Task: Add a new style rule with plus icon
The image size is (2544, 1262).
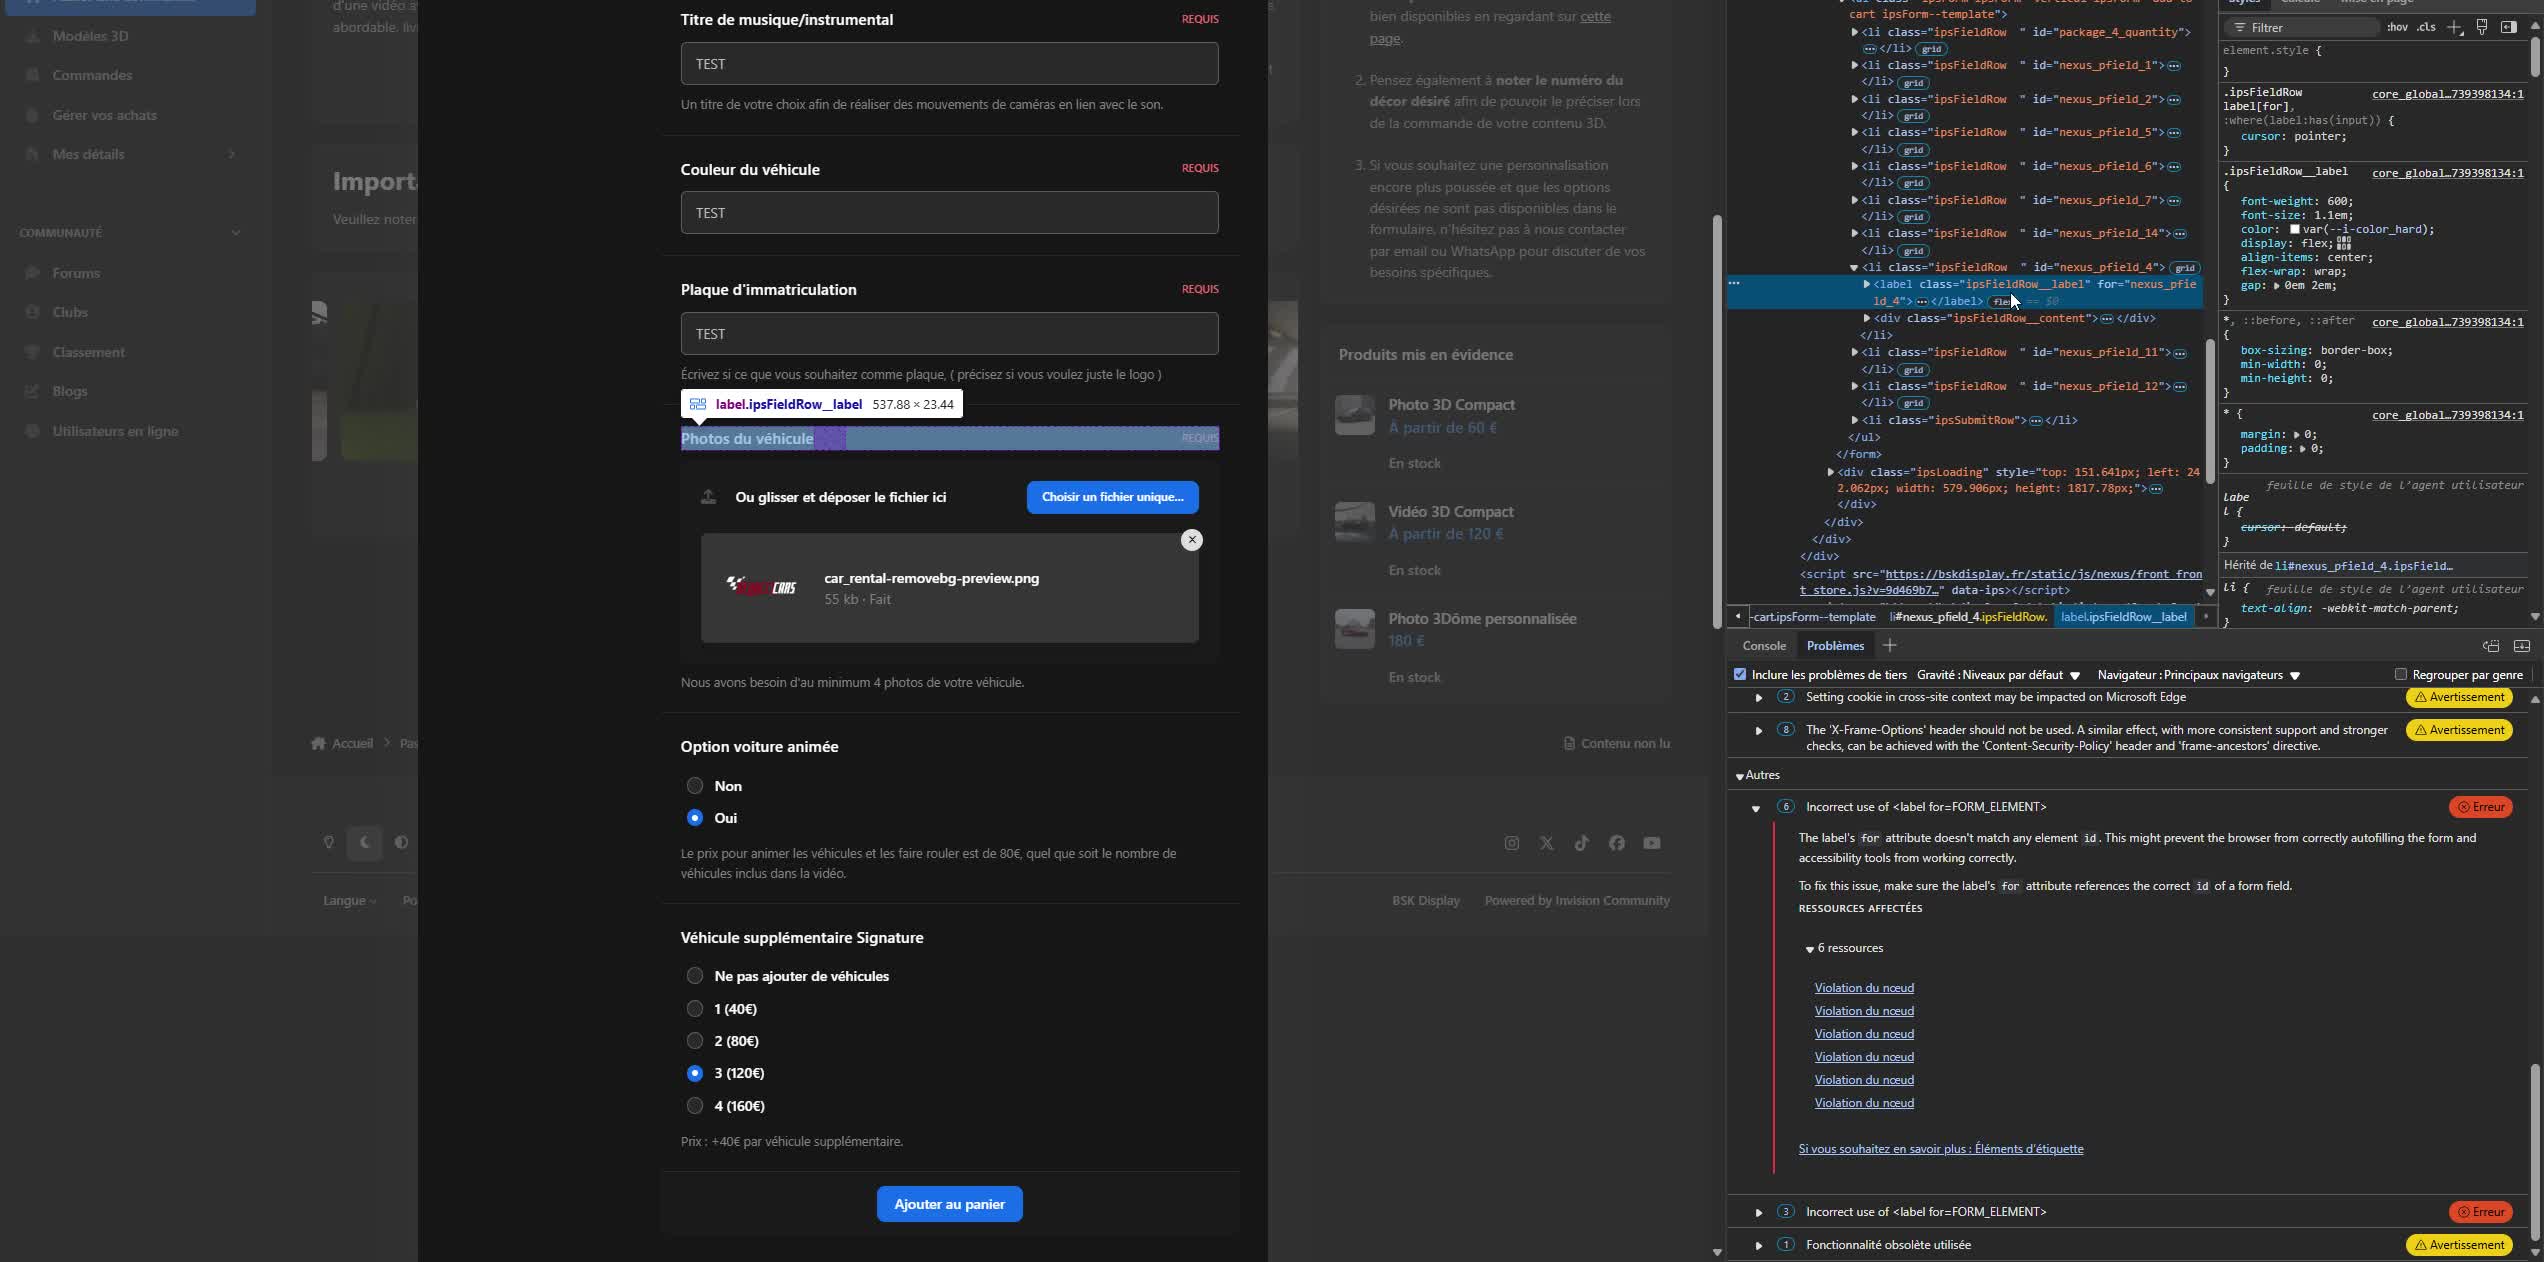Action: 2454,27
